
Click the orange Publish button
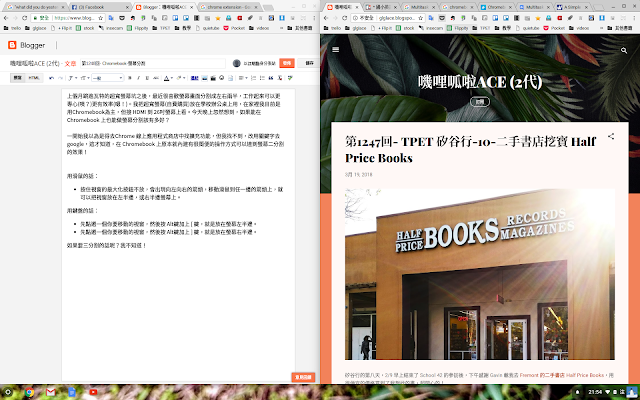click(287, 63)
